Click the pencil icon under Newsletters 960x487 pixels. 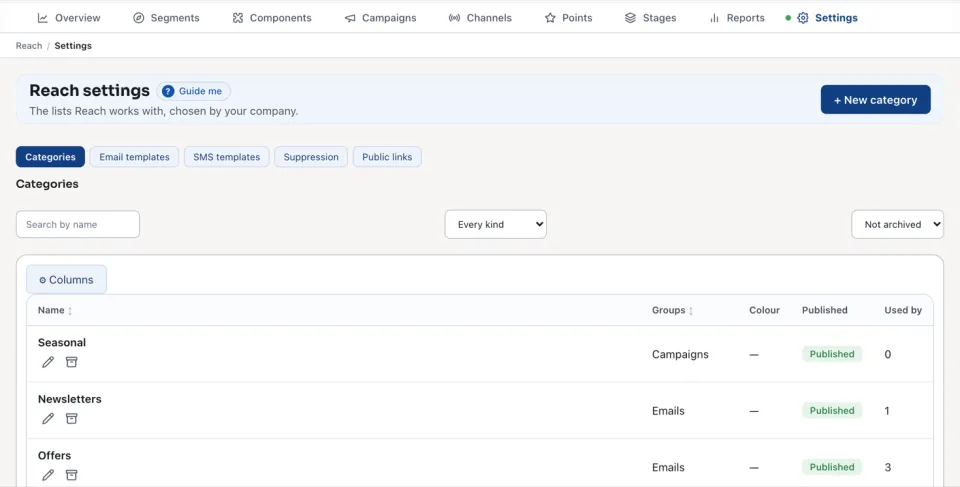click(48, 418)
